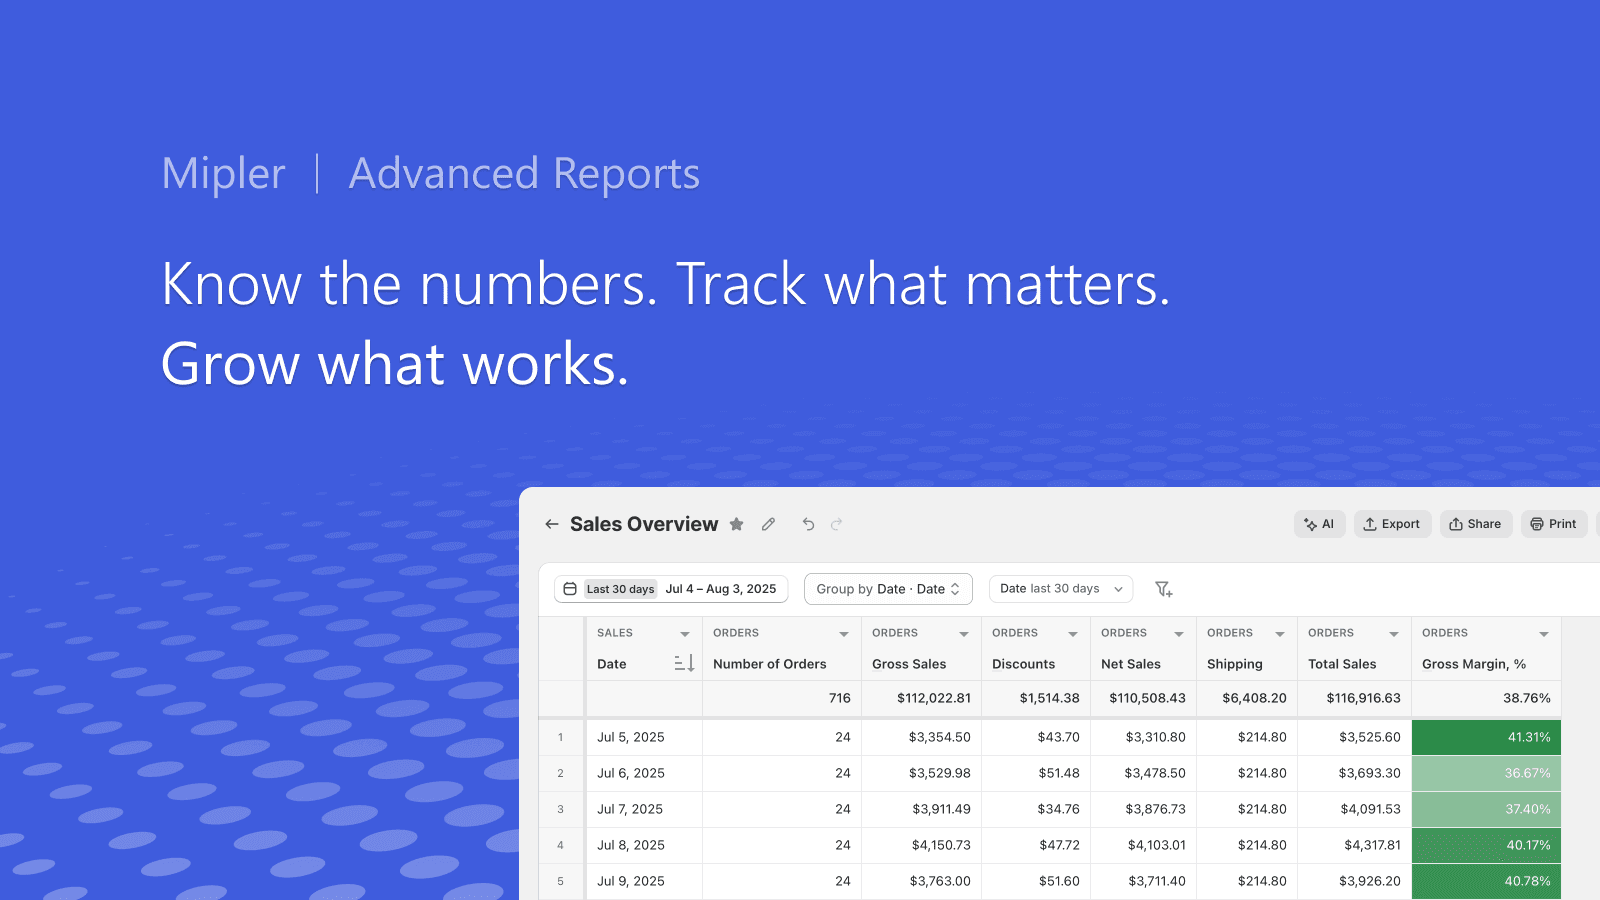Change sort order on the Date column

684,663
